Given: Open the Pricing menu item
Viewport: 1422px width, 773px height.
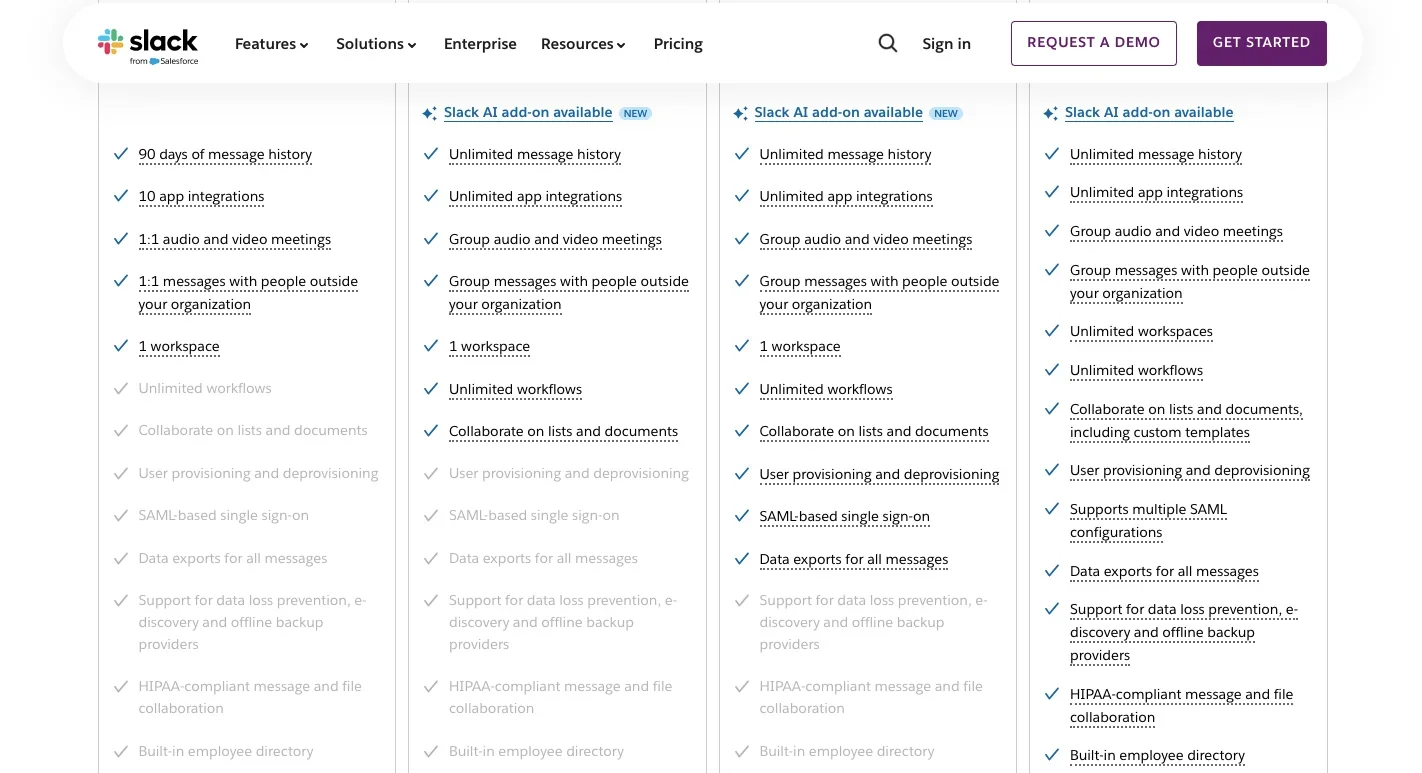Looking at the screenshot, I should (x=678, y=44).
